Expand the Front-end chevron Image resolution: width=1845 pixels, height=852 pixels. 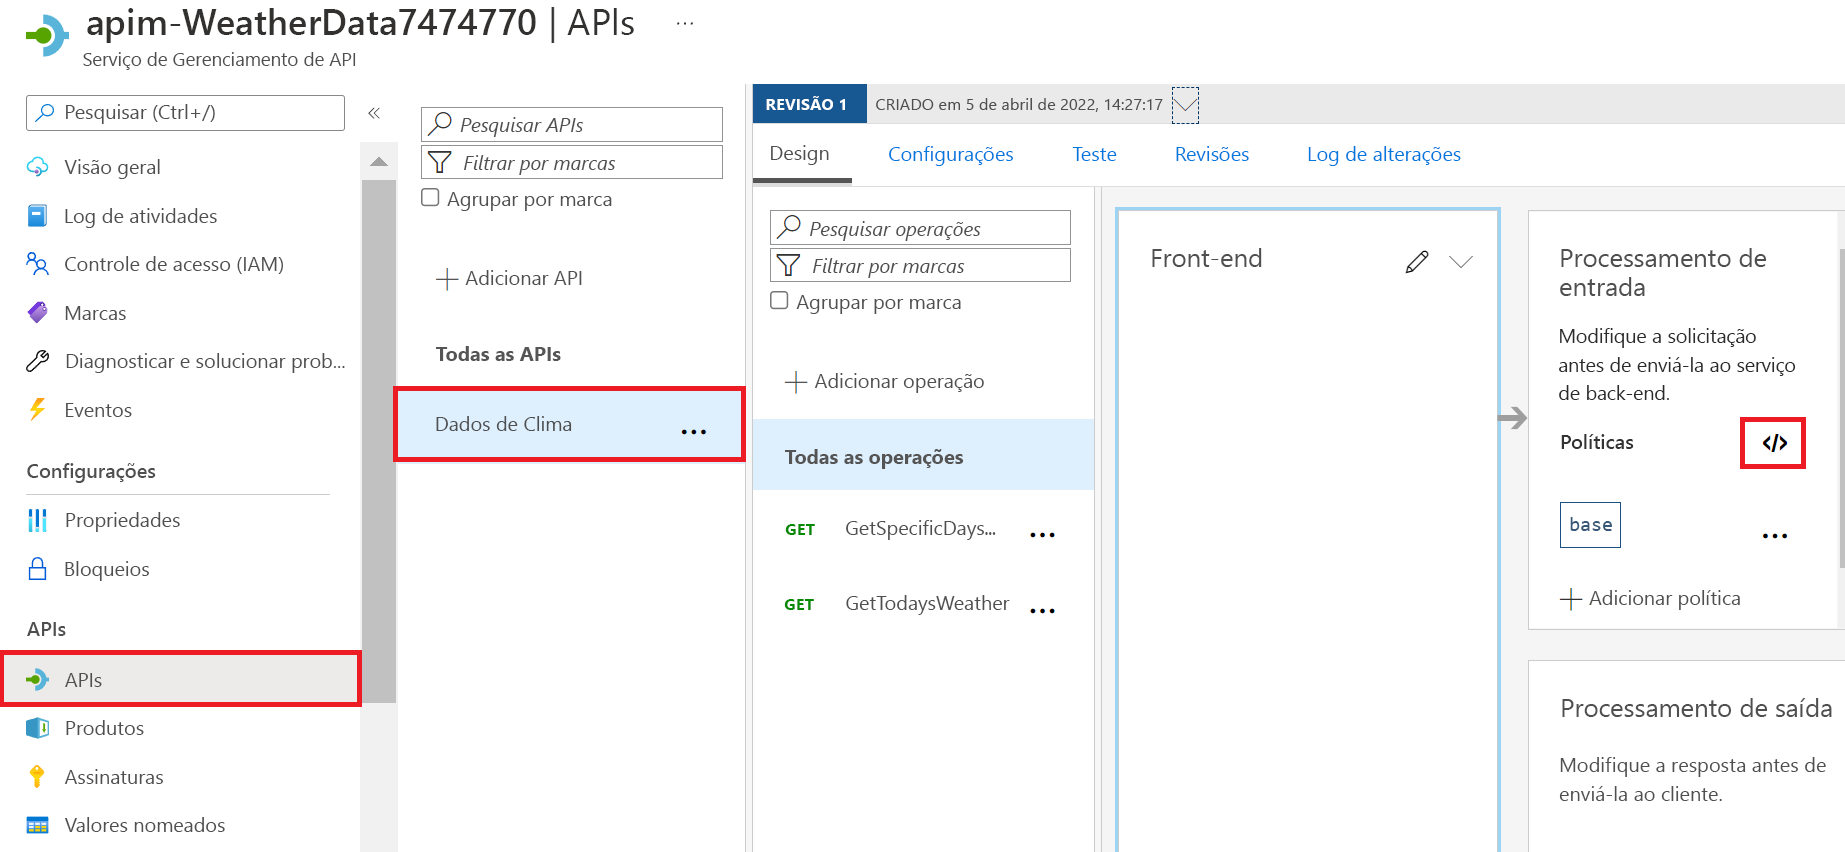(x=1461, y=262)
